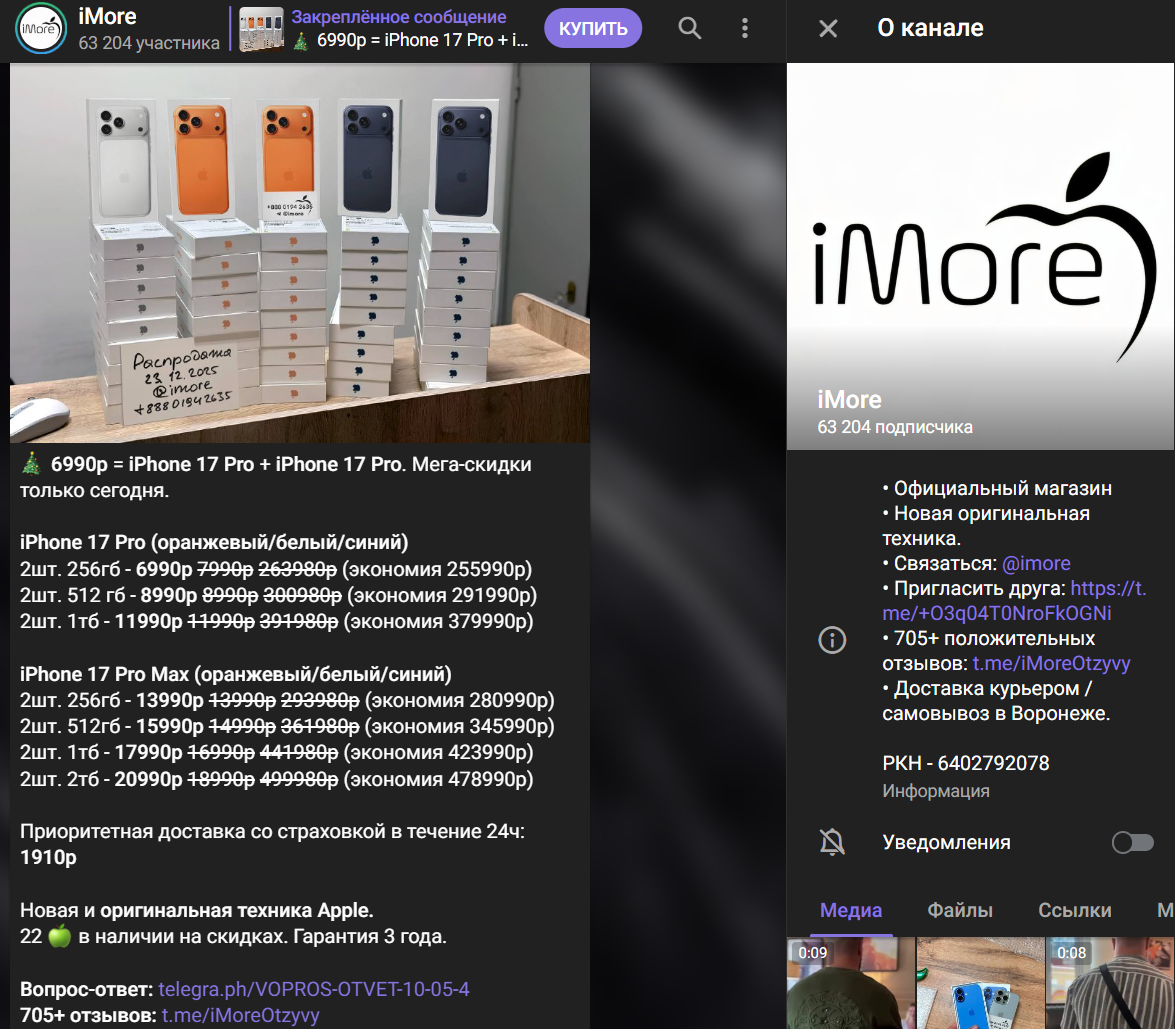The width and height of the screenshot is (1175, 1029).
Task: Open the large iMore apple logo profile photo
Action: [980, 250]
